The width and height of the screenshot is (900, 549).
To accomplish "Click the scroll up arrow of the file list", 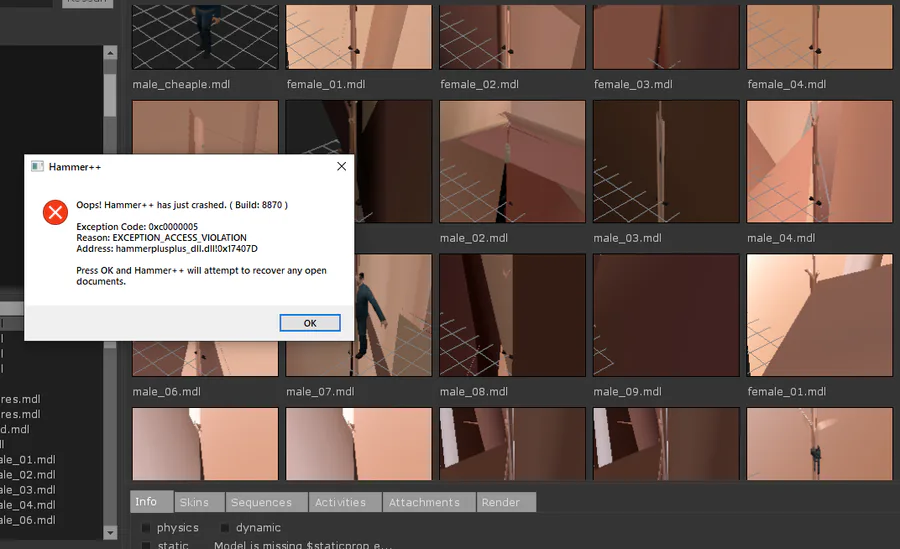I will (110, 53).
